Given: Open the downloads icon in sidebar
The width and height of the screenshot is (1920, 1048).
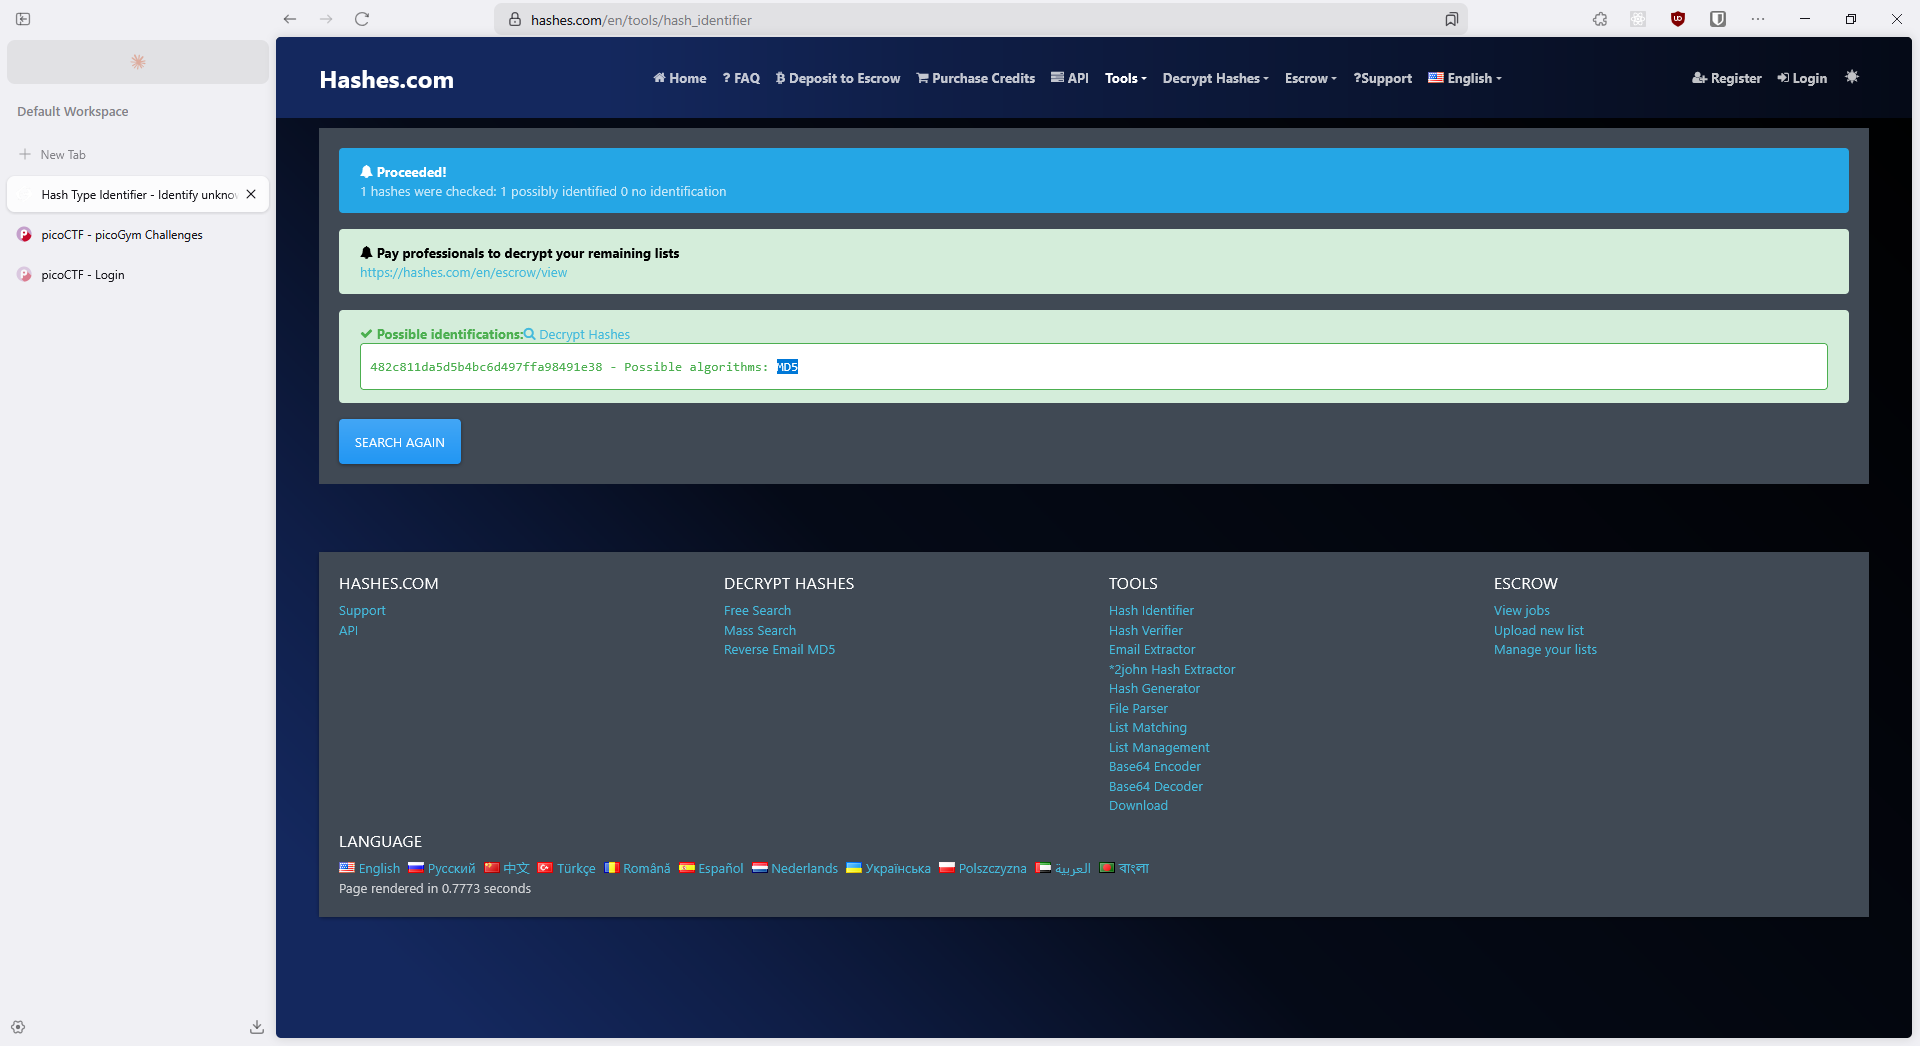Looking at the screenshot, I should point(257,1027).
